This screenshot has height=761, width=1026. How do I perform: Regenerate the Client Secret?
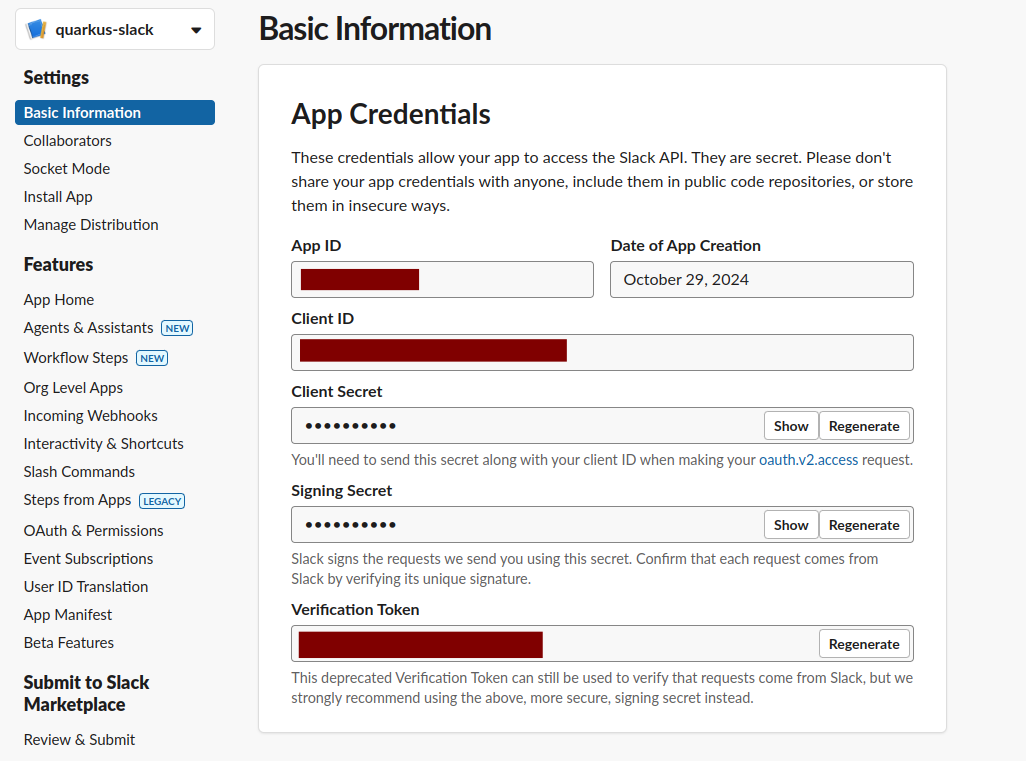(864, 426)
